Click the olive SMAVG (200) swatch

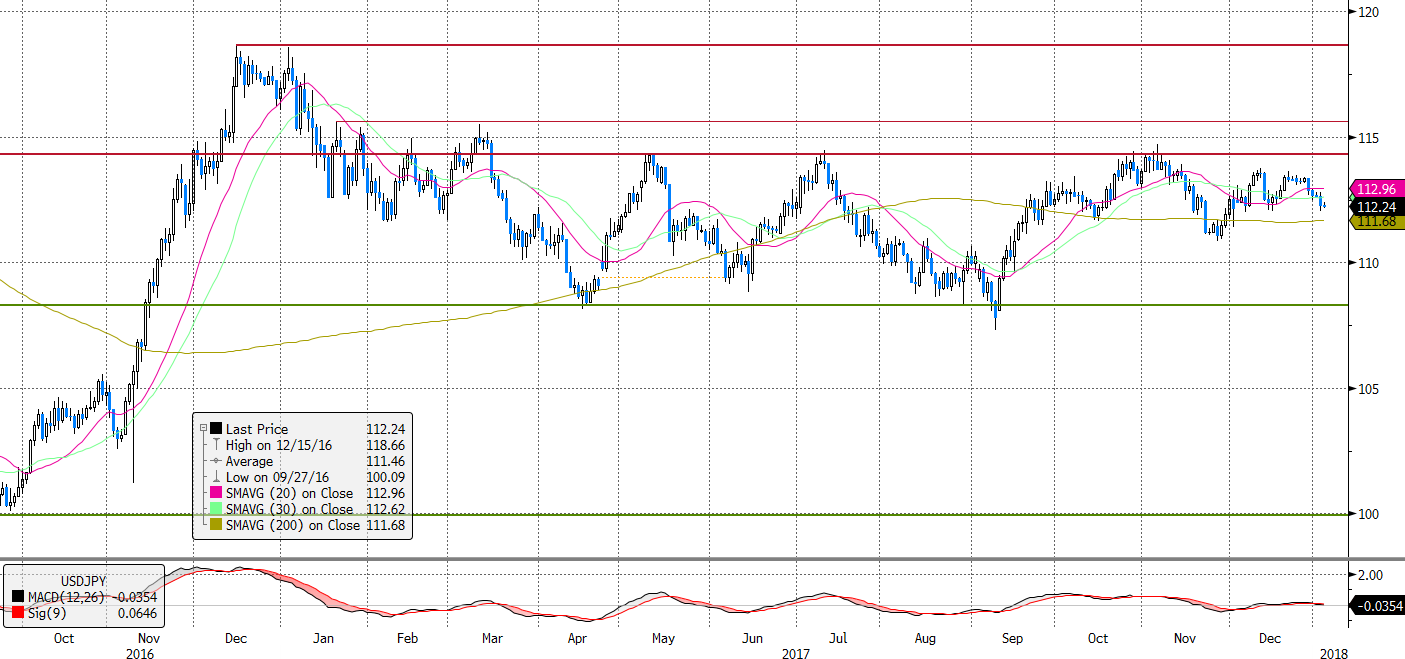point(216,525)
